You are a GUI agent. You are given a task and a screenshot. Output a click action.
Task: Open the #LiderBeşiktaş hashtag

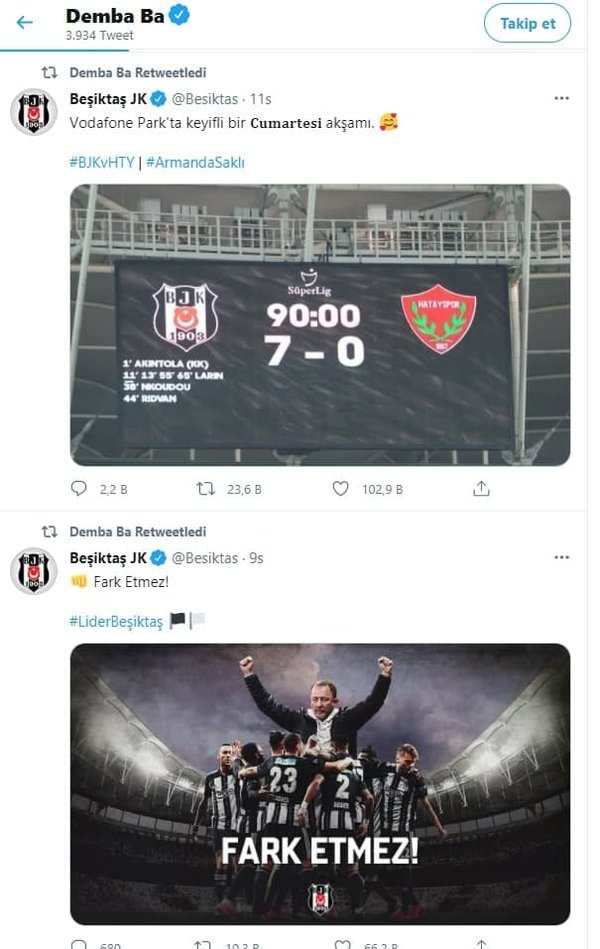(x=116, y=621)
